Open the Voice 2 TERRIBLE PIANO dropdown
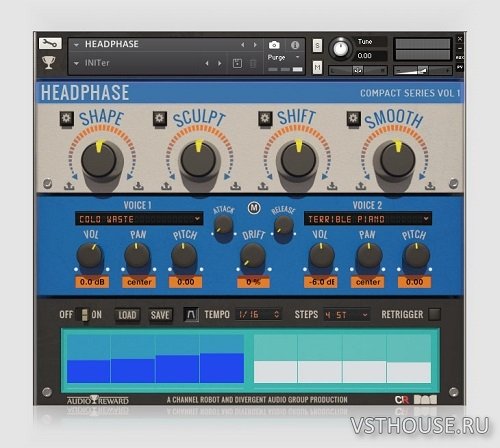 (368, 219)
